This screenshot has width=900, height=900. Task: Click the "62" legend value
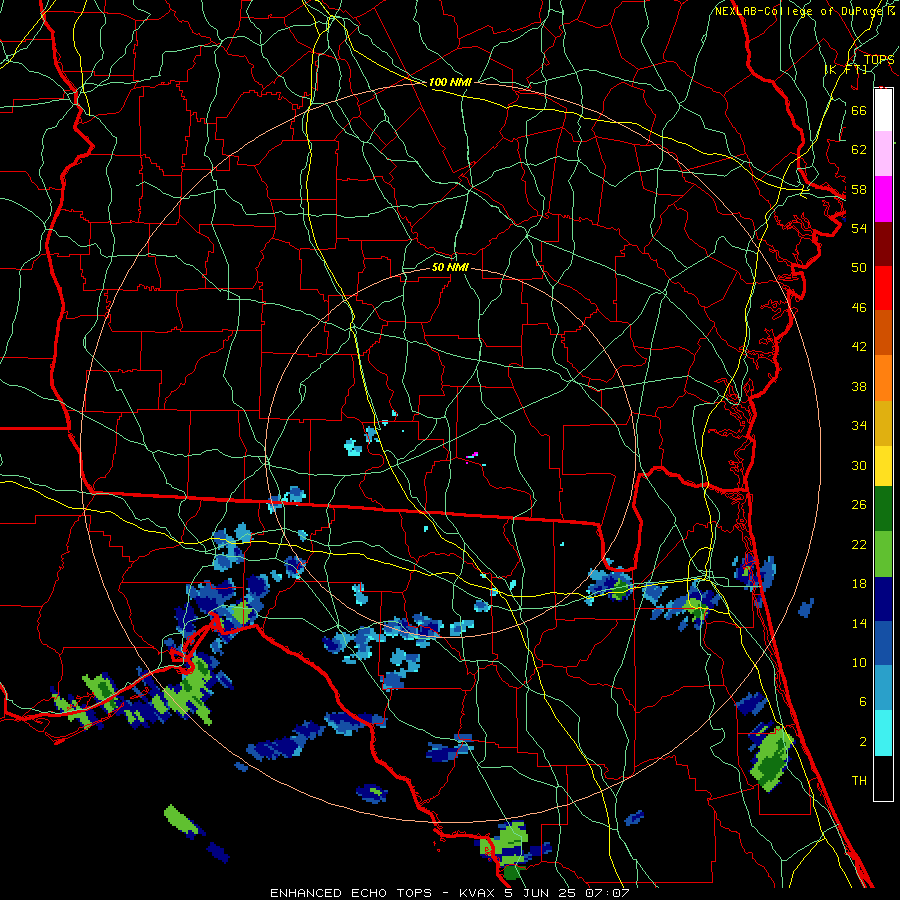pos(859,150)
